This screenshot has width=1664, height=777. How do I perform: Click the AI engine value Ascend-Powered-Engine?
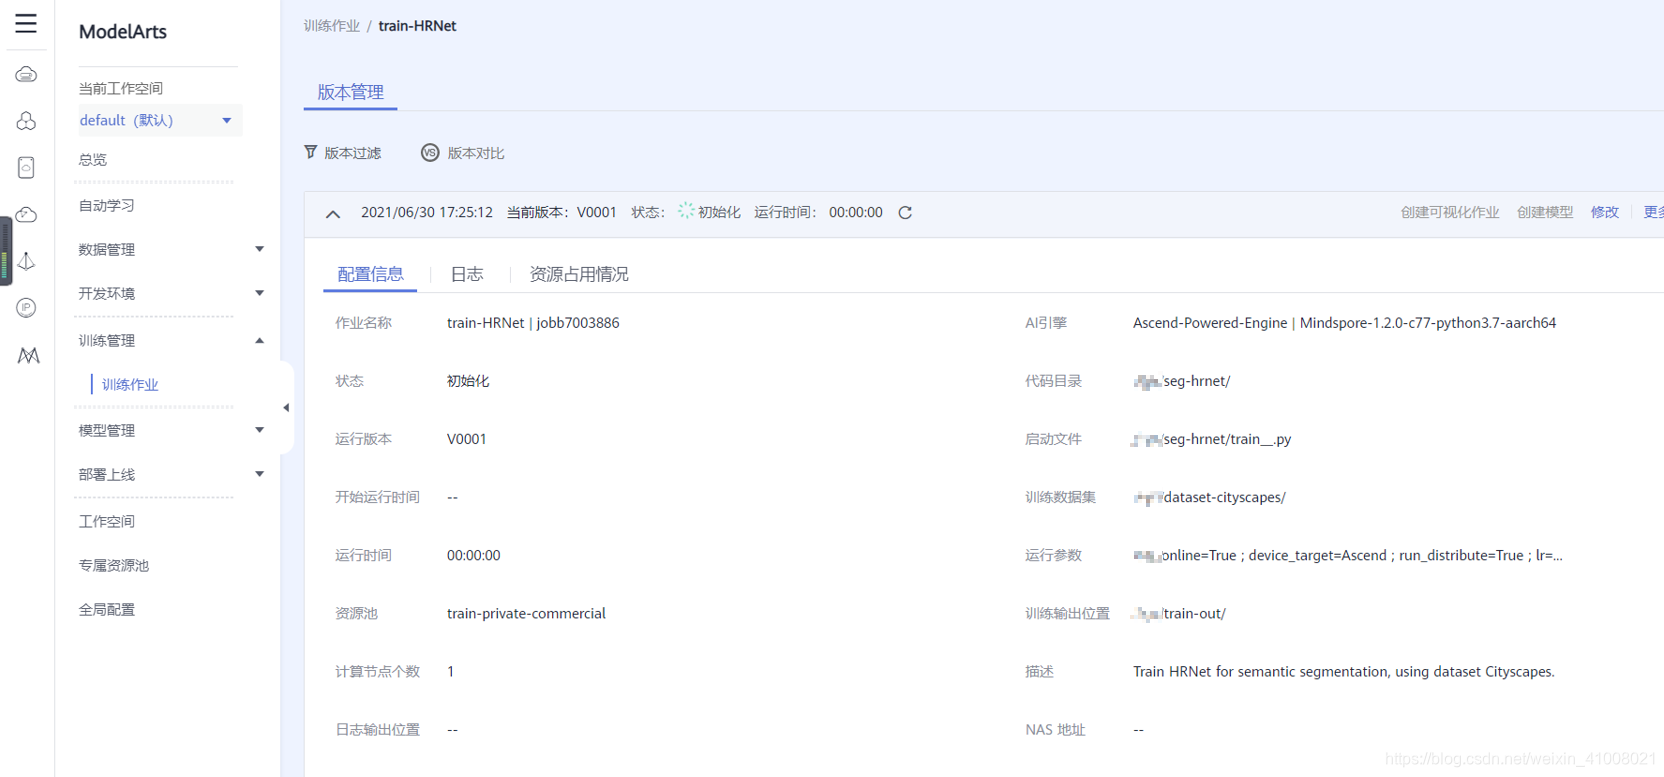coord(1344,323)
